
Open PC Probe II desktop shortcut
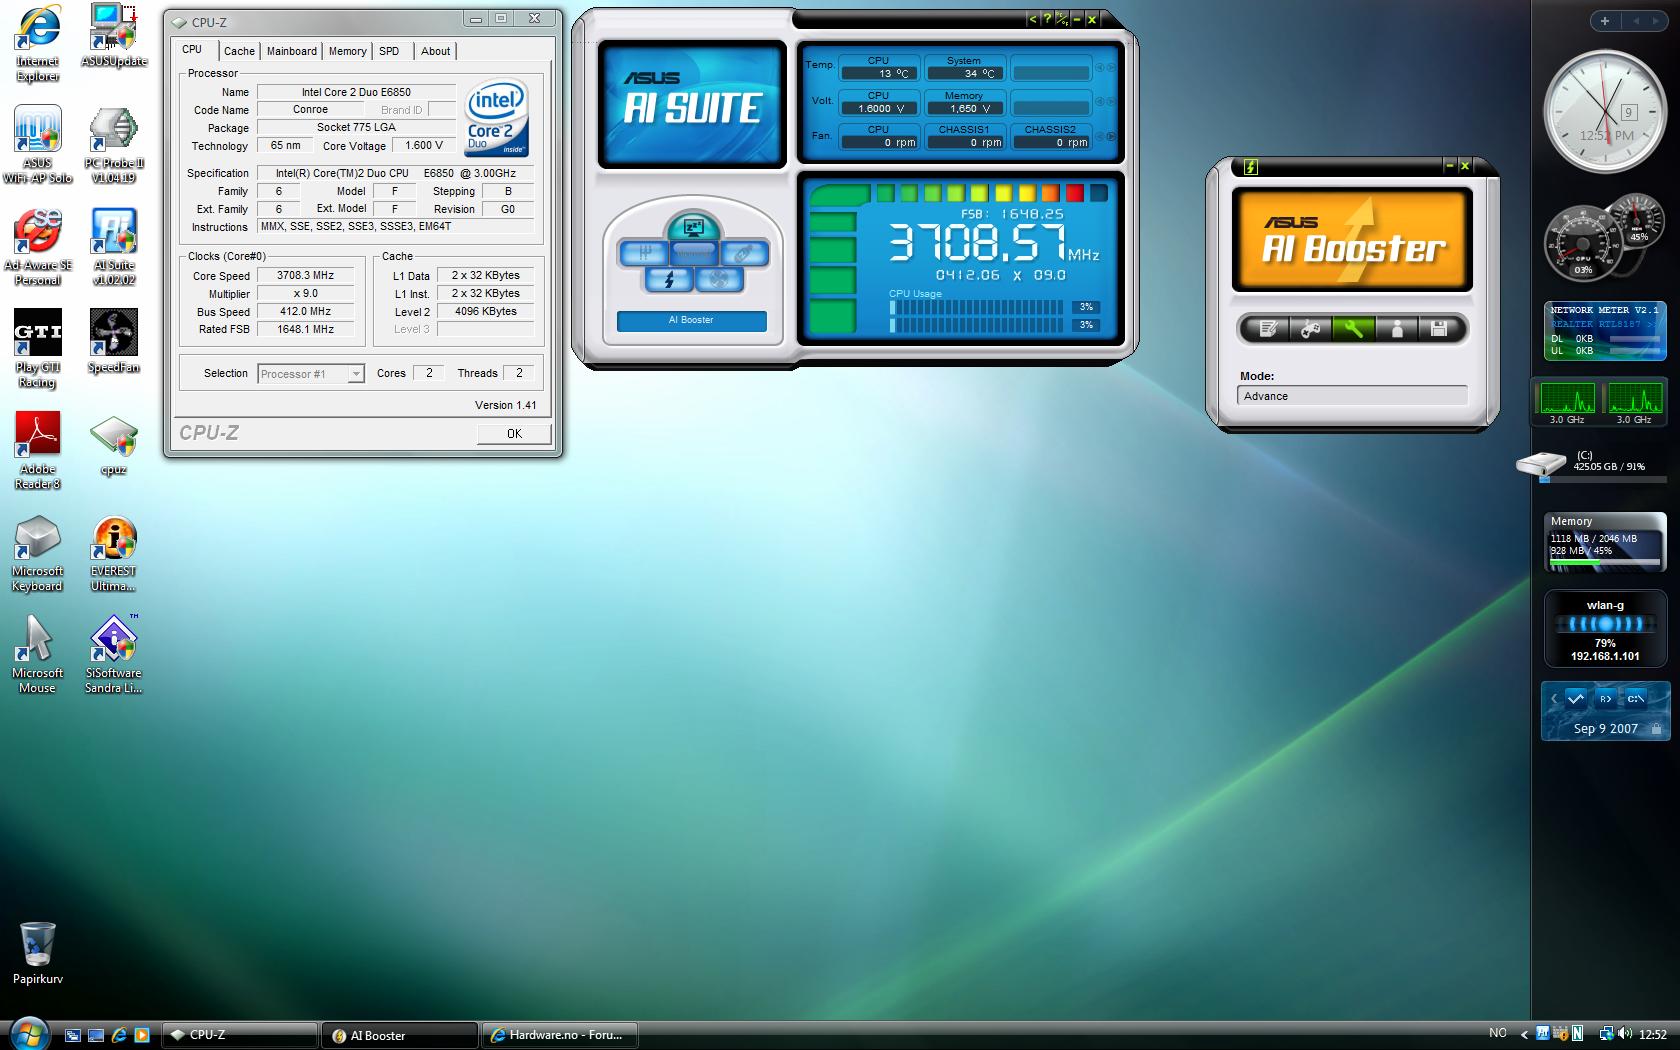pyautogui.click(x=114, y=145)
